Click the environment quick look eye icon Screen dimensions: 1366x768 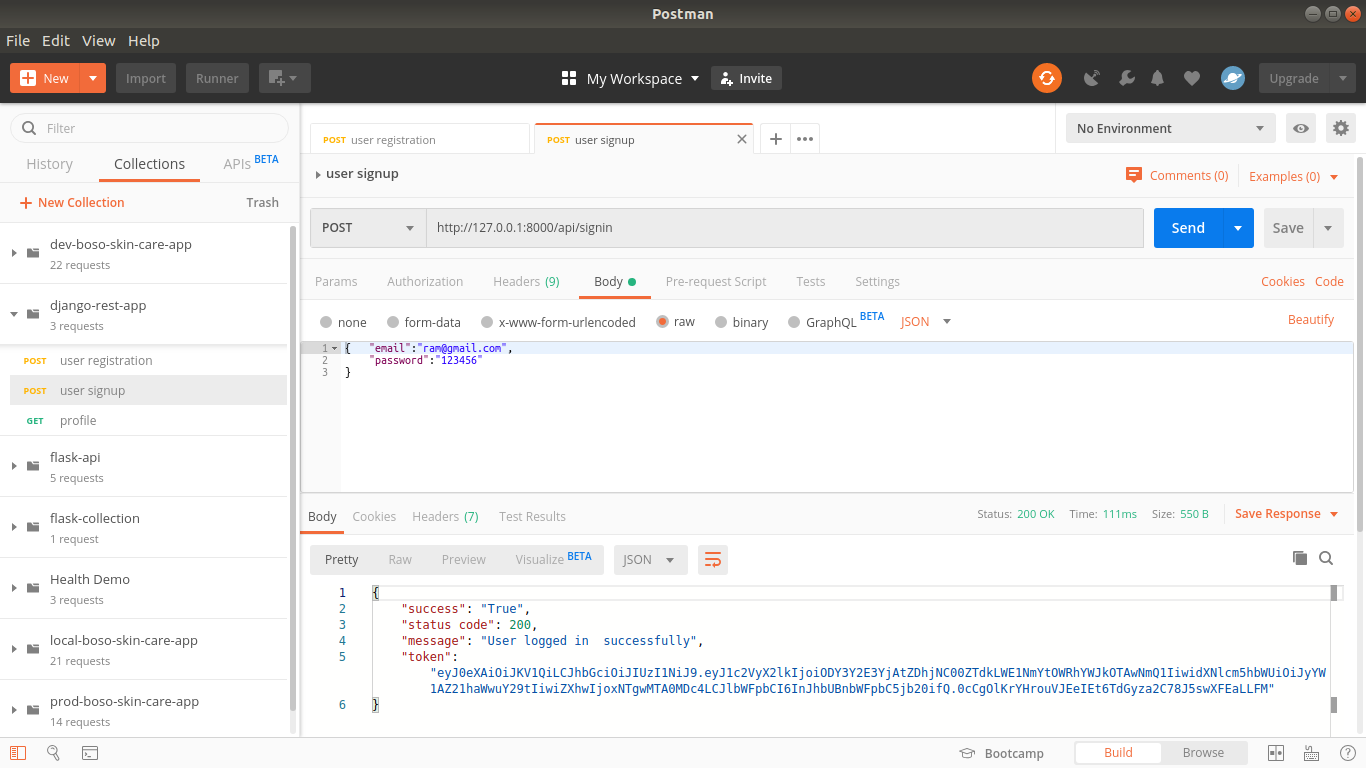[x=1300, y=128]
